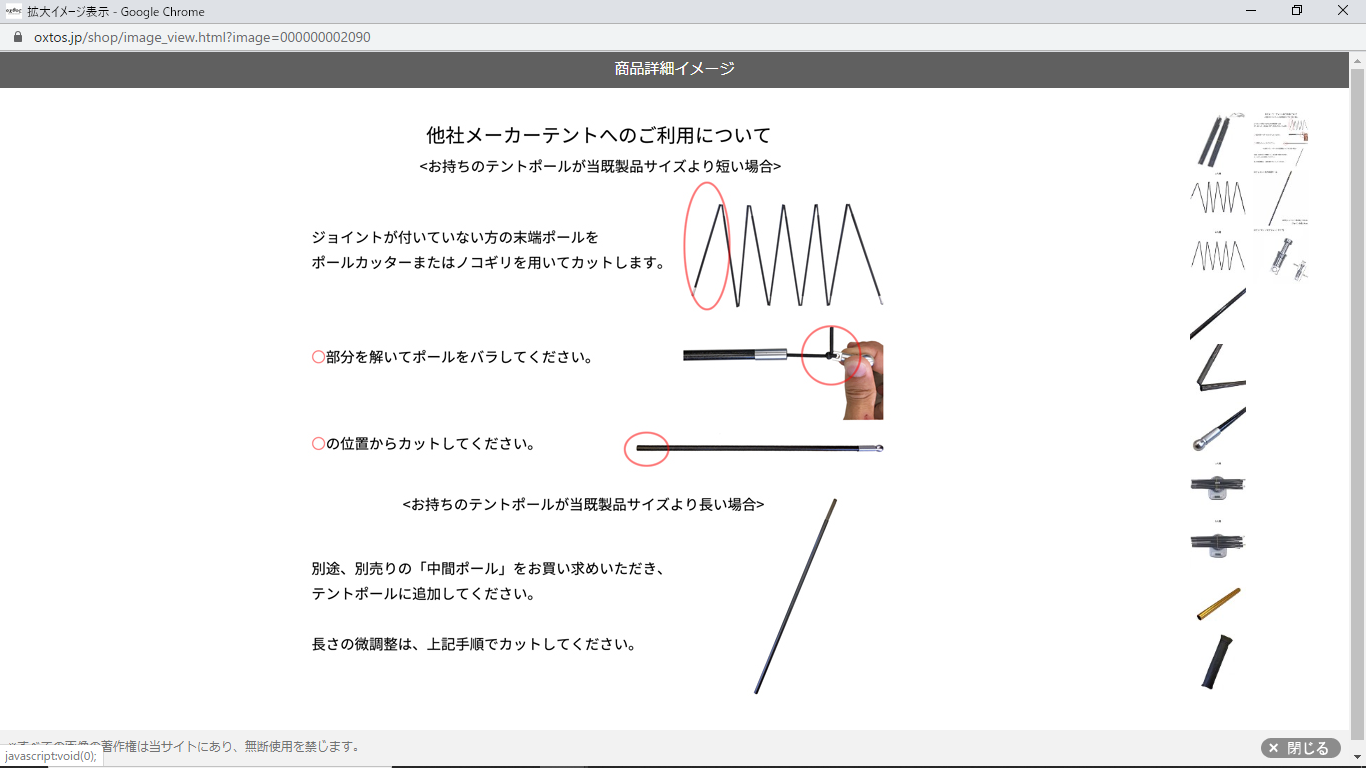
Task: Show the pole joint hardware parts thumbnail
Action: [1280, 257]
